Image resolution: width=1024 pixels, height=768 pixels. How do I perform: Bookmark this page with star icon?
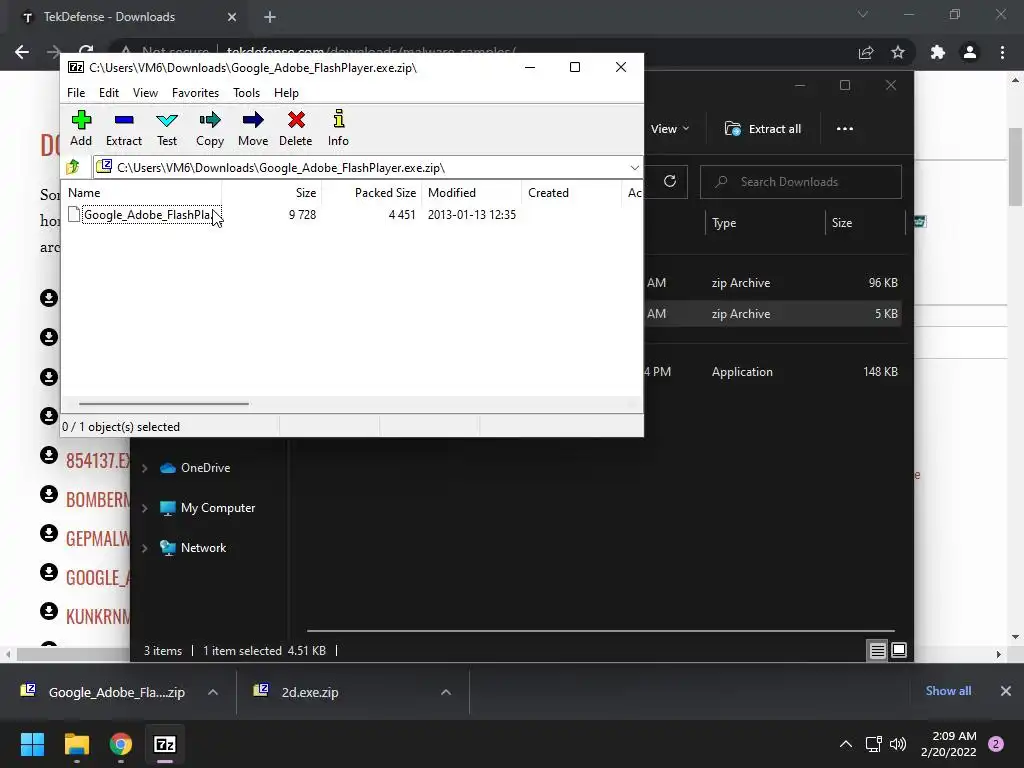click(x=898, y=53)
